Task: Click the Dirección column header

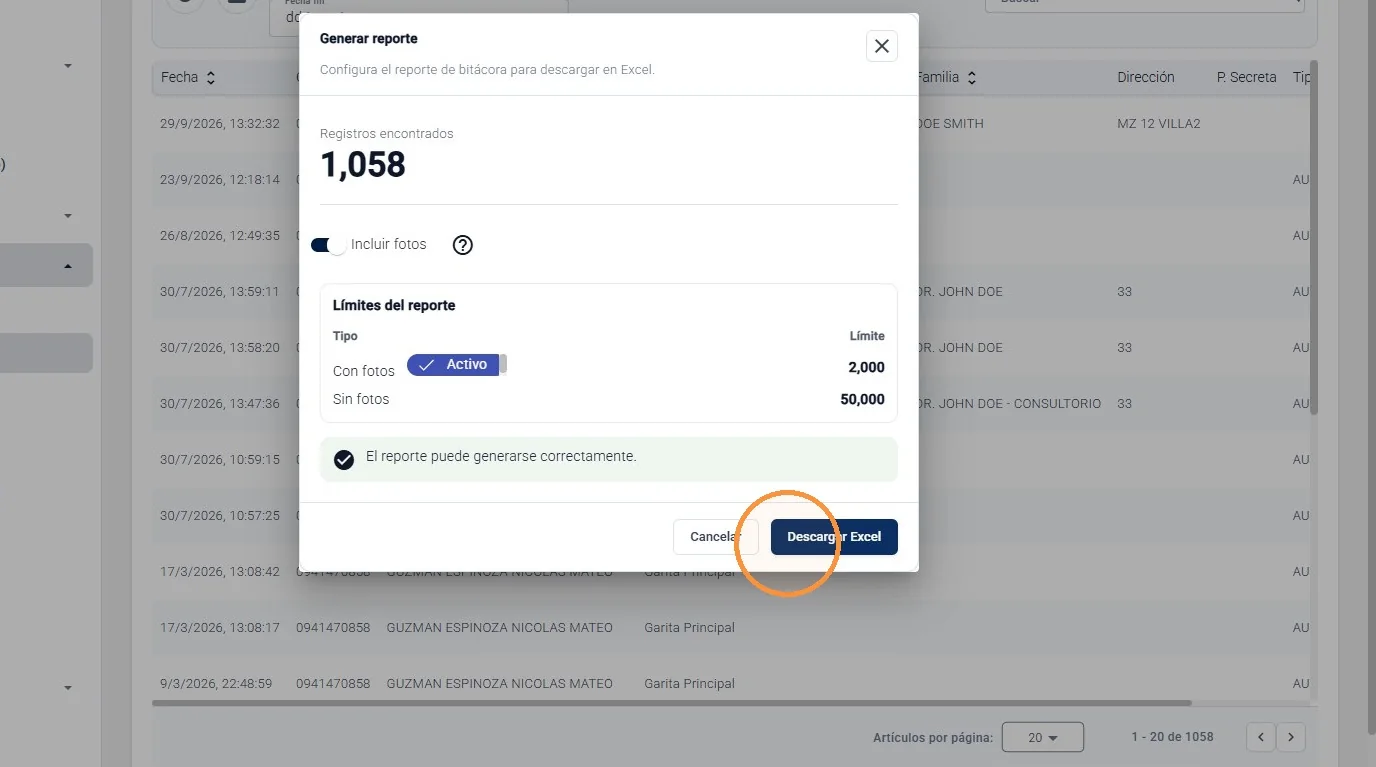Action: (1146, 77)
